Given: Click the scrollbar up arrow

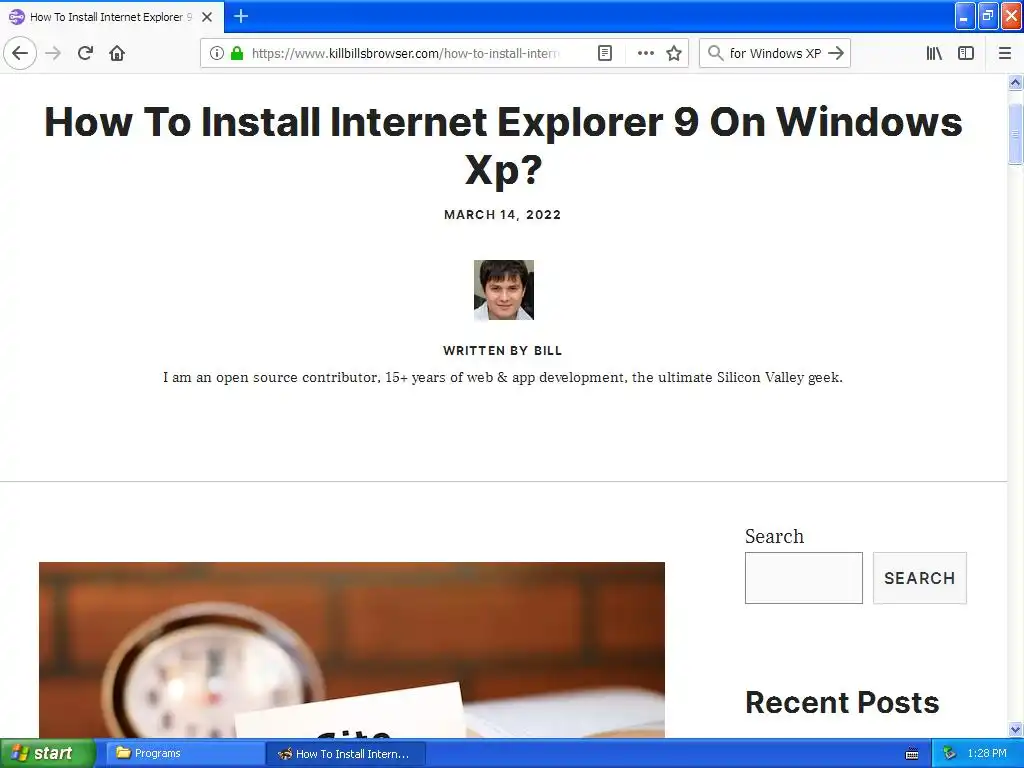Looking at the screenshot, I should click(1015, 82).
